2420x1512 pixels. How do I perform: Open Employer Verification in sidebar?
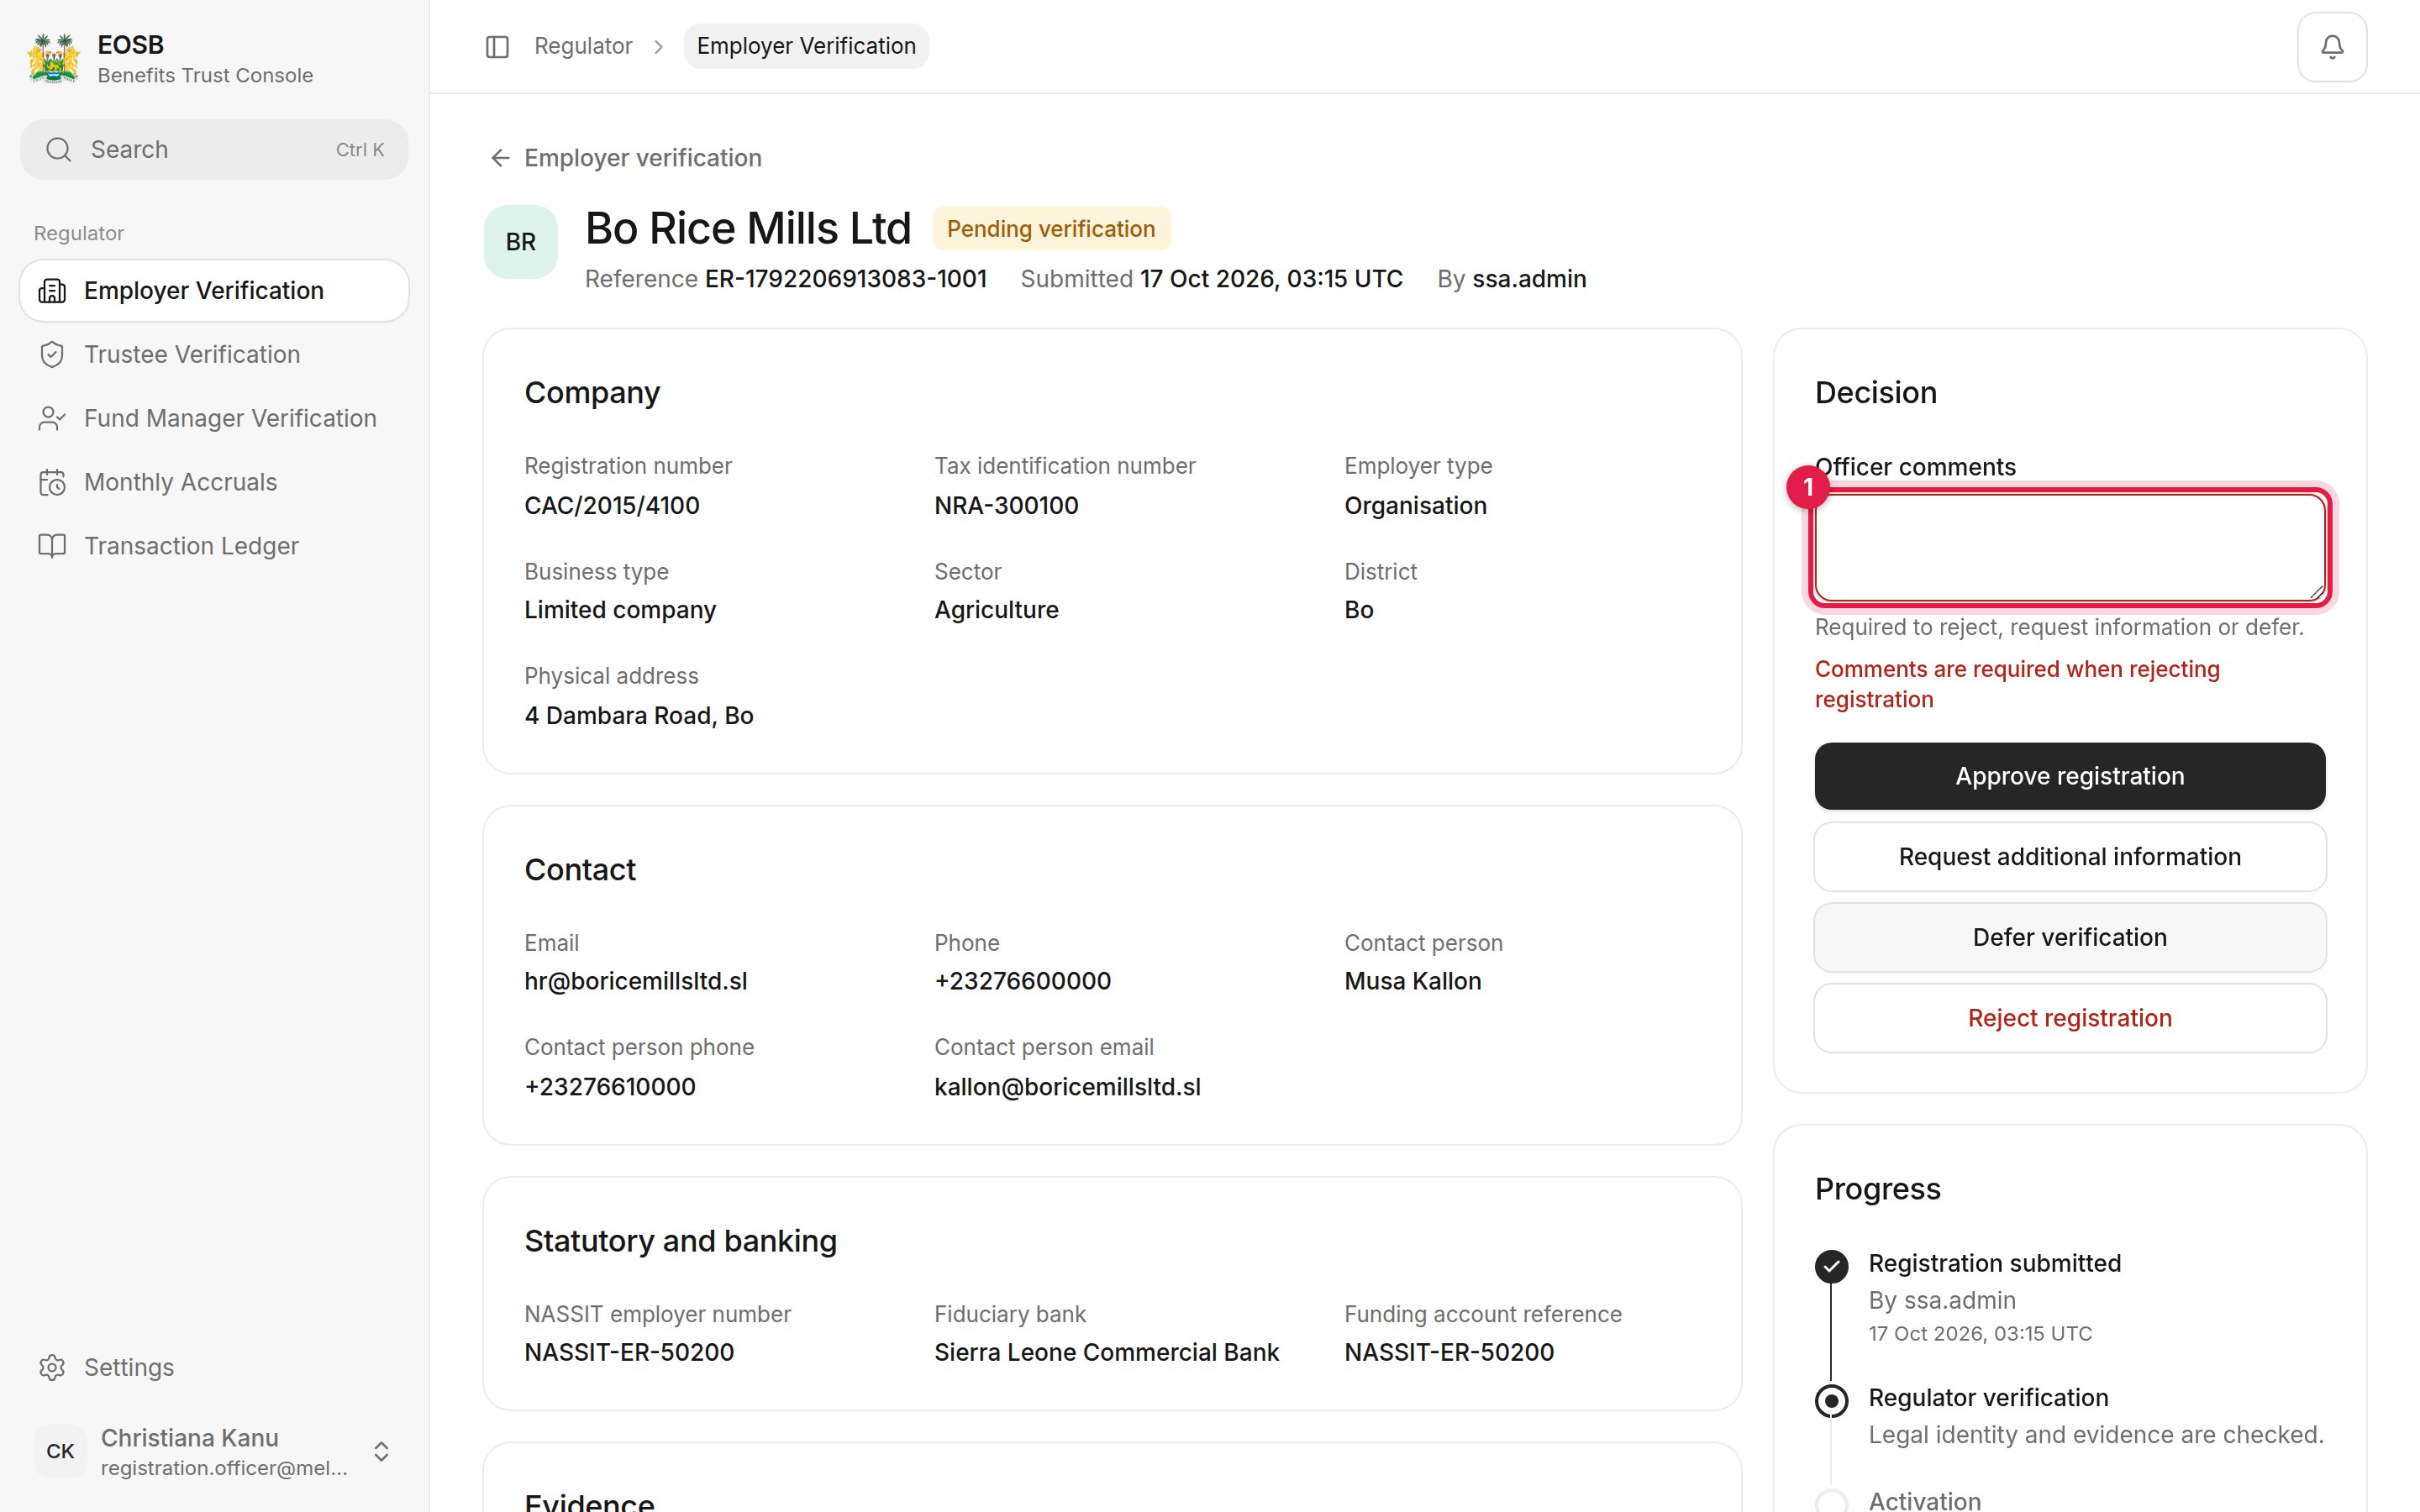point(214,291)
